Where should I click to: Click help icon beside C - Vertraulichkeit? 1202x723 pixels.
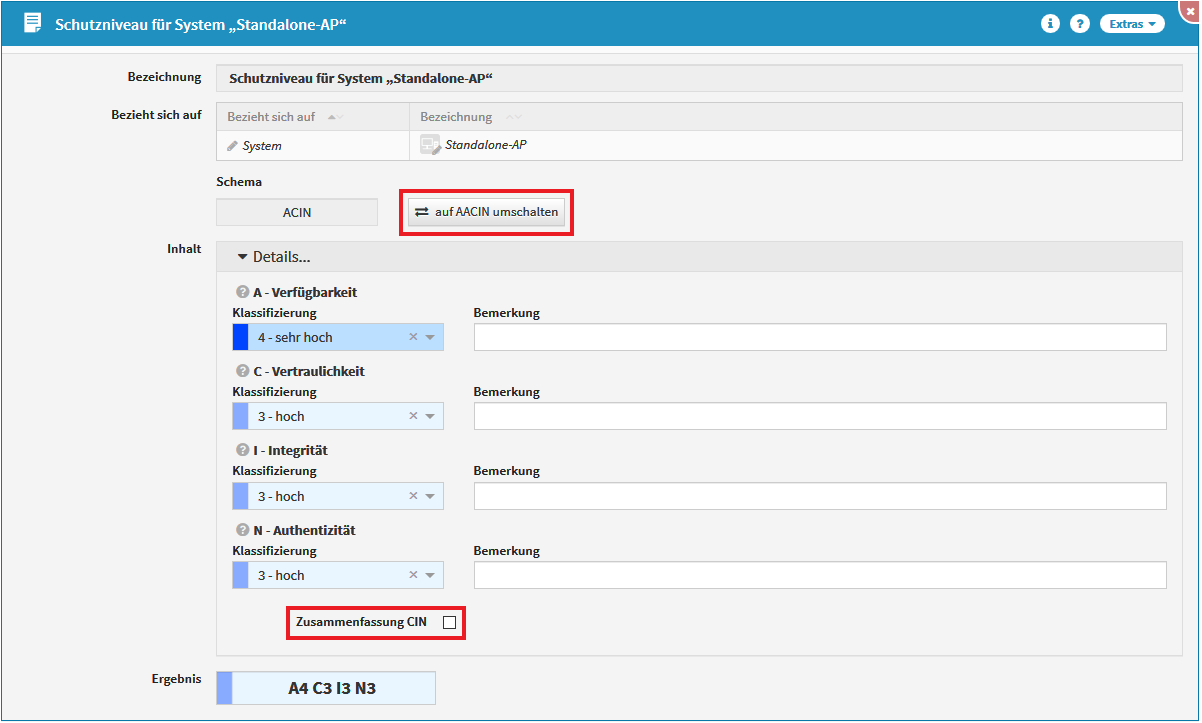click(x=242, y=371)
